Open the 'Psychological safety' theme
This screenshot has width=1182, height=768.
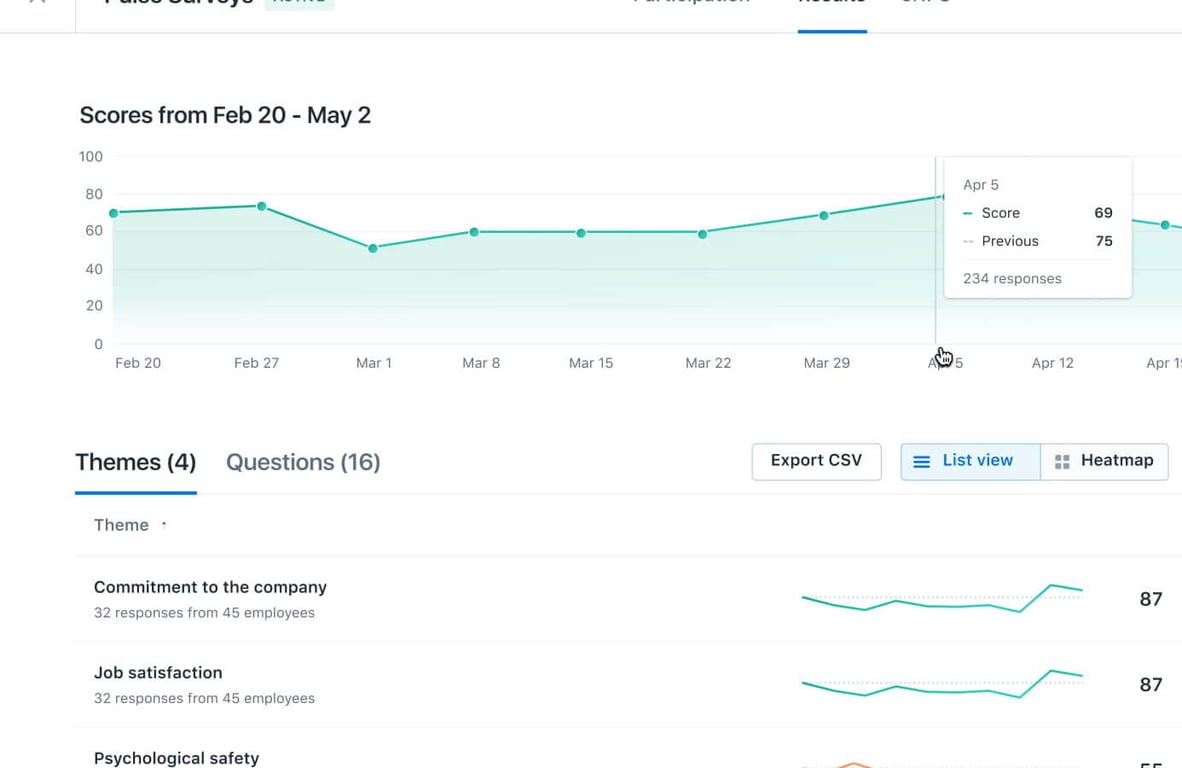click(x=176, y=757)
